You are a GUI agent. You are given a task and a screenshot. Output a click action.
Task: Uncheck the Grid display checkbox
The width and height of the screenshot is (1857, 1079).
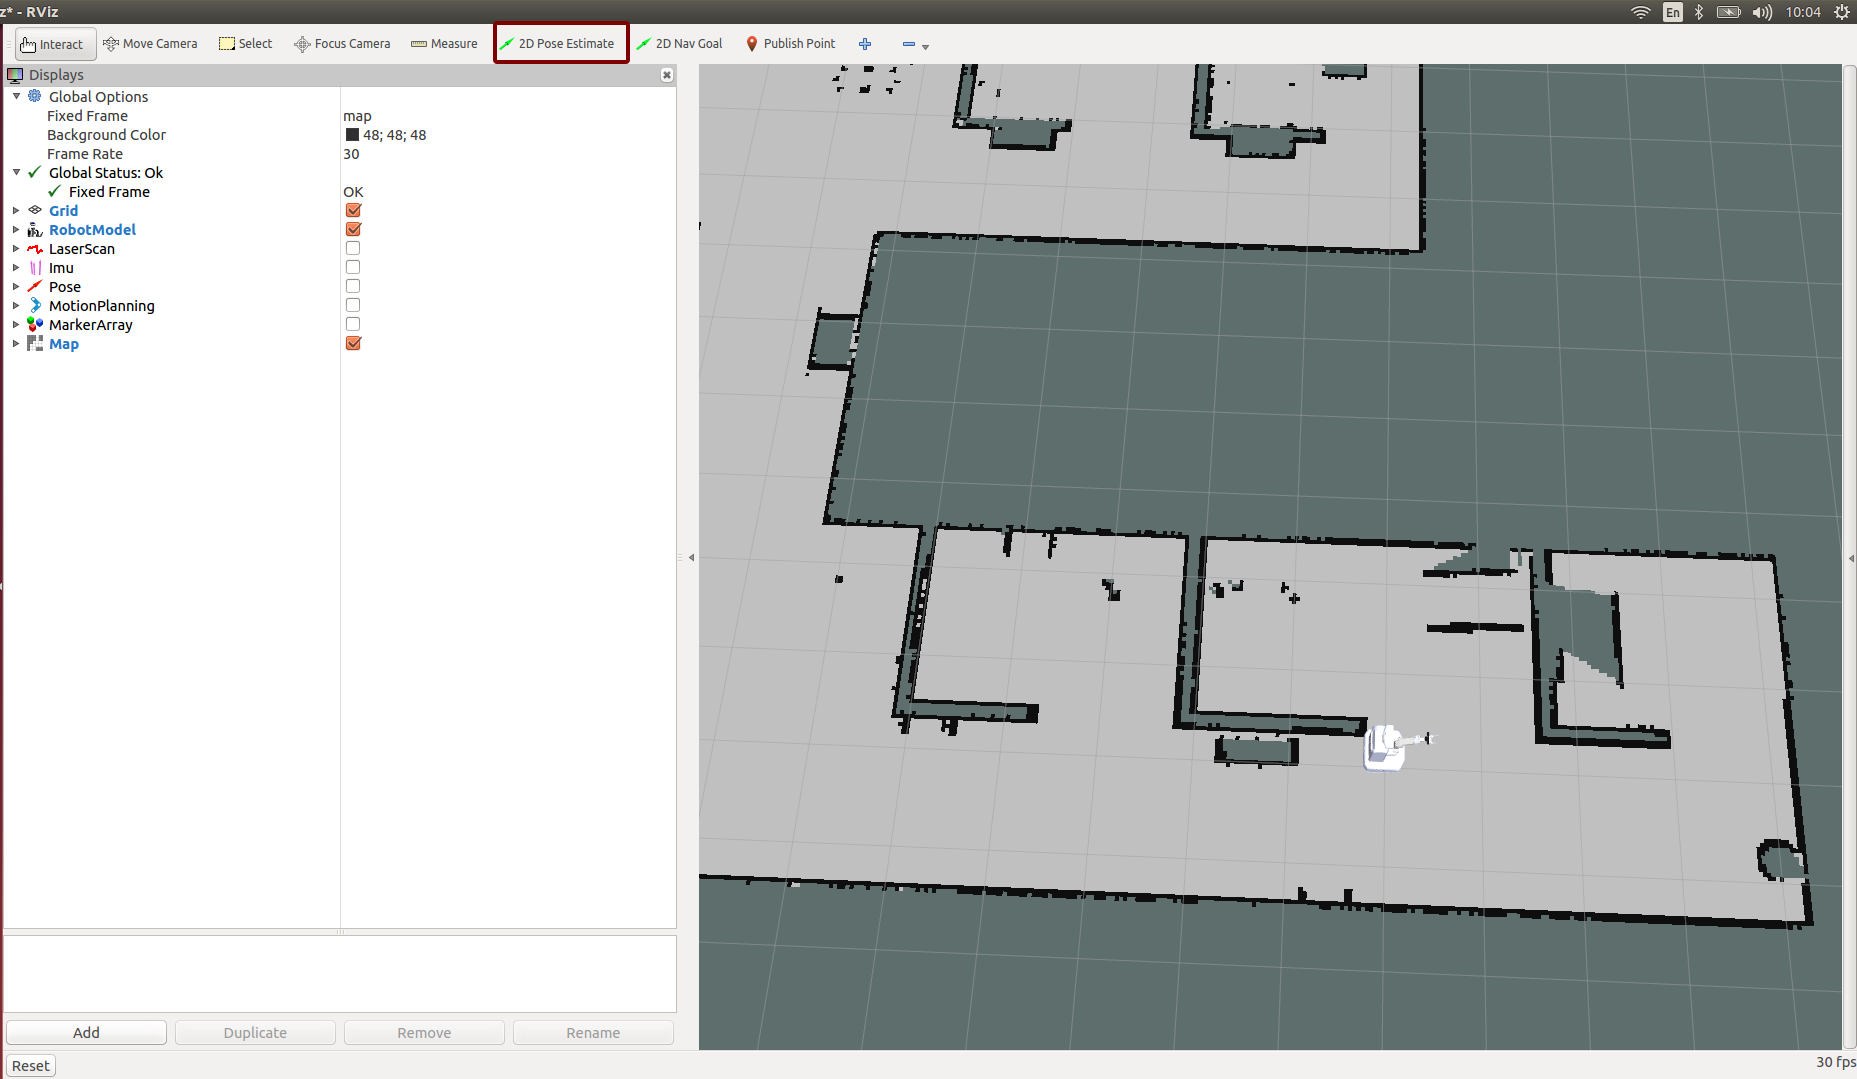click(x=353, y=211)
